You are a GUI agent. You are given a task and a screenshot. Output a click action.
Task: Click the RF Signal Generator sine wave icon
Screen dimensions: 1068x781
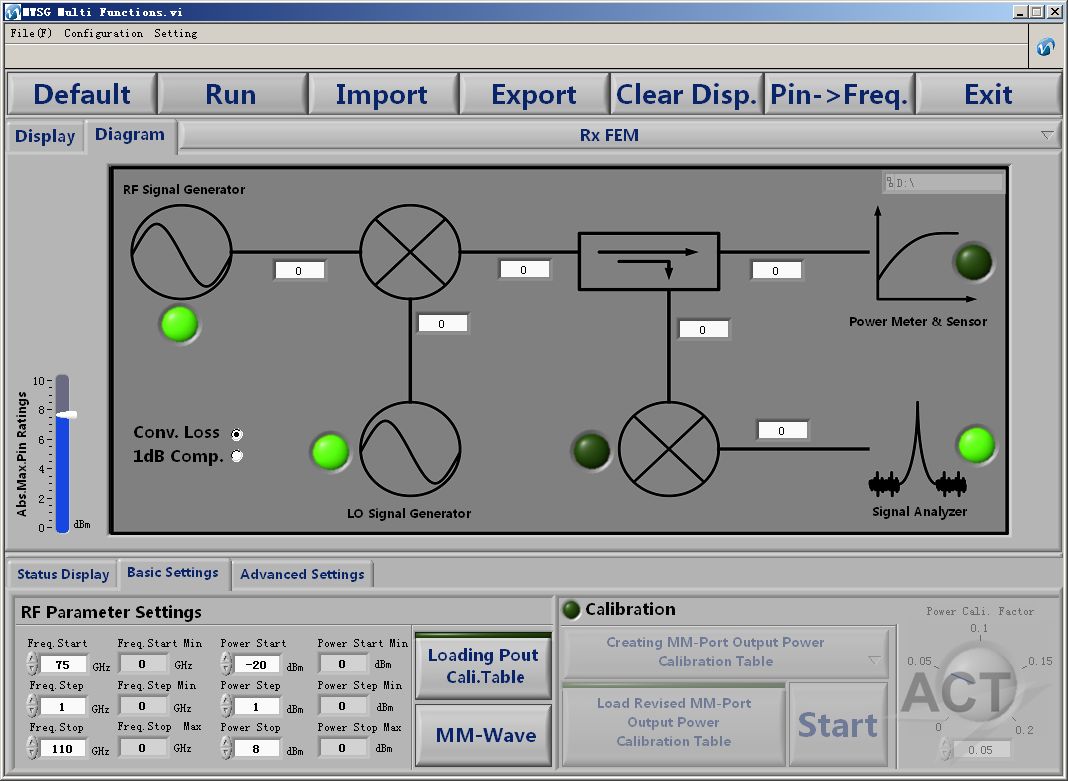[x=181, y=249]
